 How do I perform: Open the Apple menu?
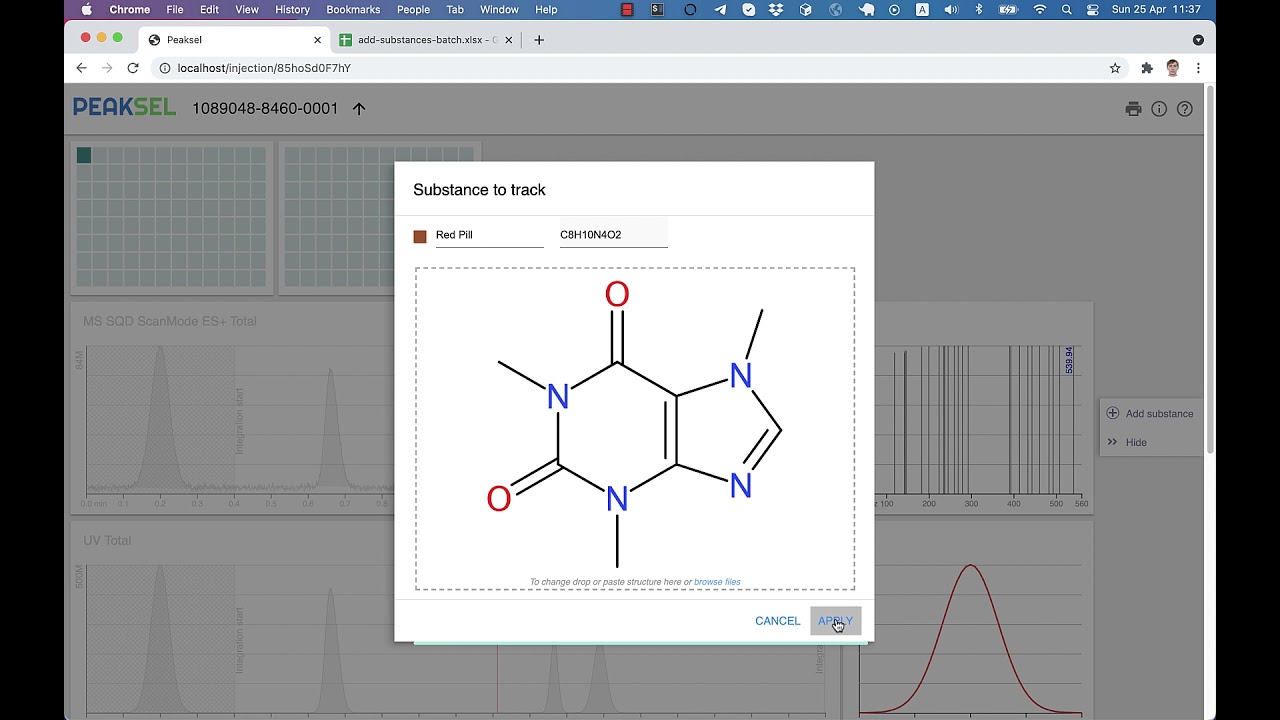pos(86,10)
